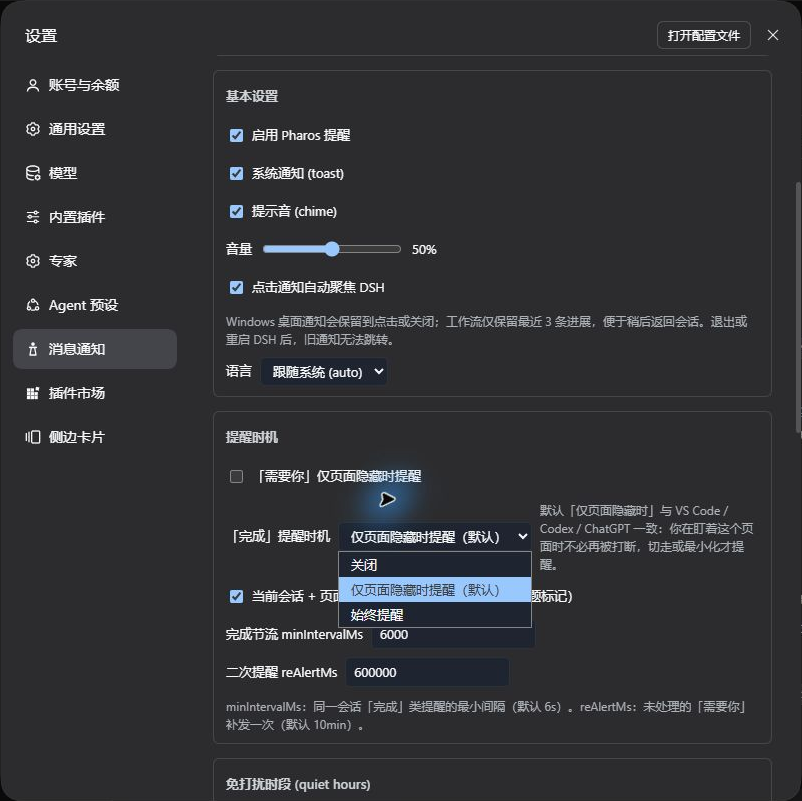Screen dimensions: 802x801
Task: Click the 完成节流 minIntervalMs input field
Action: click(453, 635)
